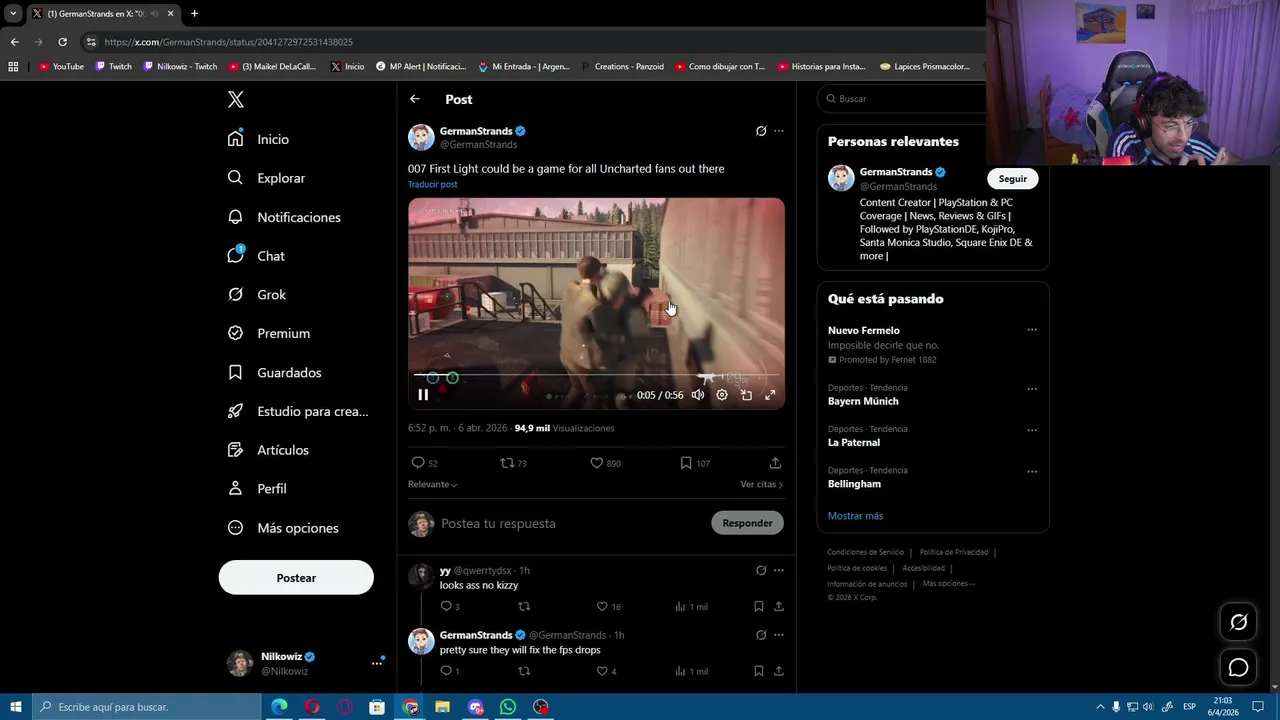Click Ver citas link
Viewport: 1280px width, 720px height.
(x=761, y=484)
